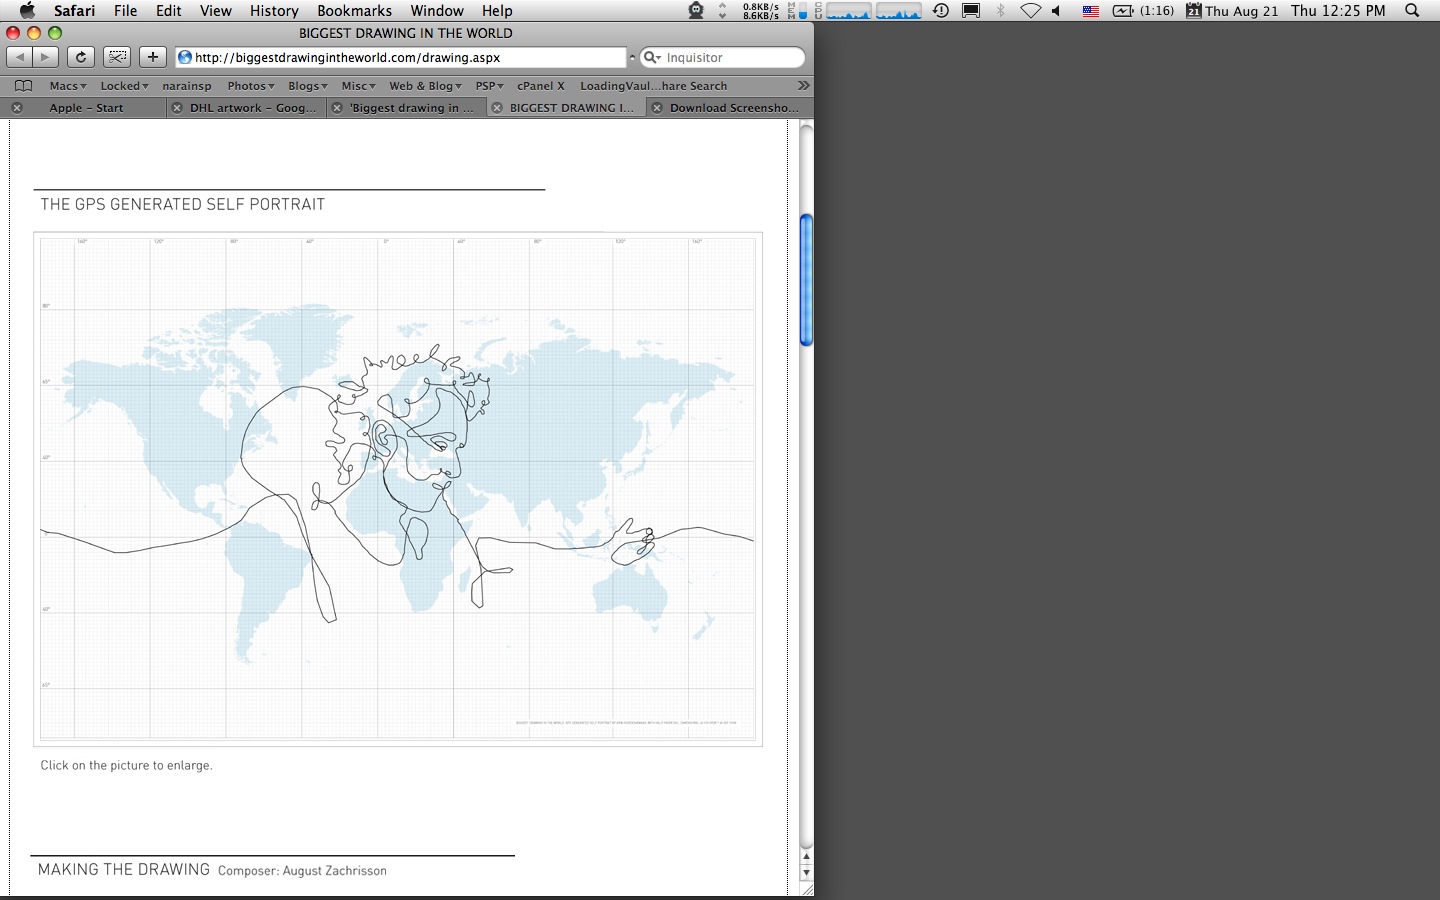Click the blue vertical scrollbar thumb

click(x=806, y=280)
